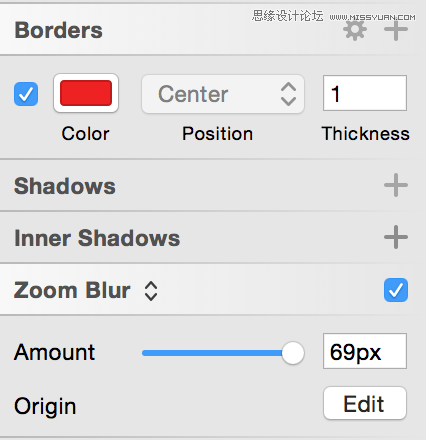Viewport: 426px width, 440px height.
Task: Click the Amount slider handle
Action: point(293,353)
